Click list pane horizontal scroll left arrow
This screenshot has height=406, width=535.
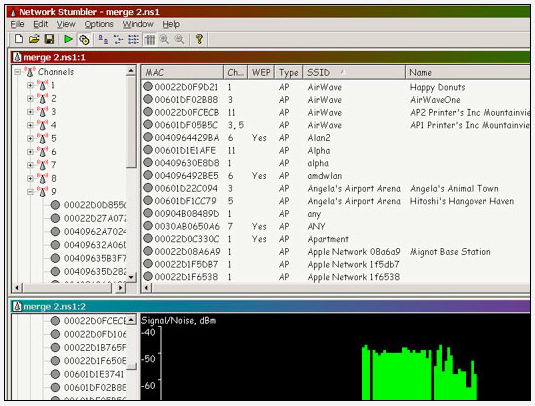pos(147,288)
